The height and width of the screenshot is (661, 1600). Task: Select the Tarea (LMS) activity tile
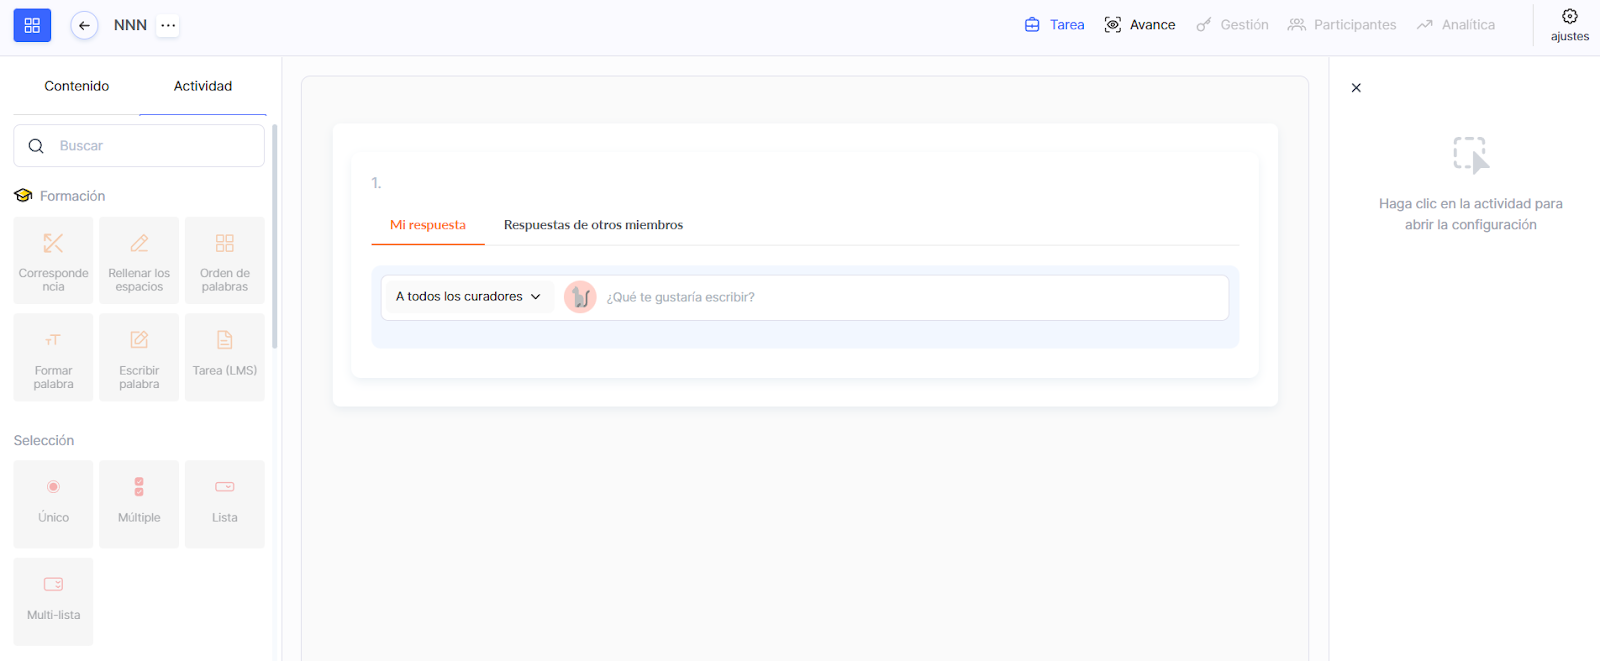tap(225, 357)
